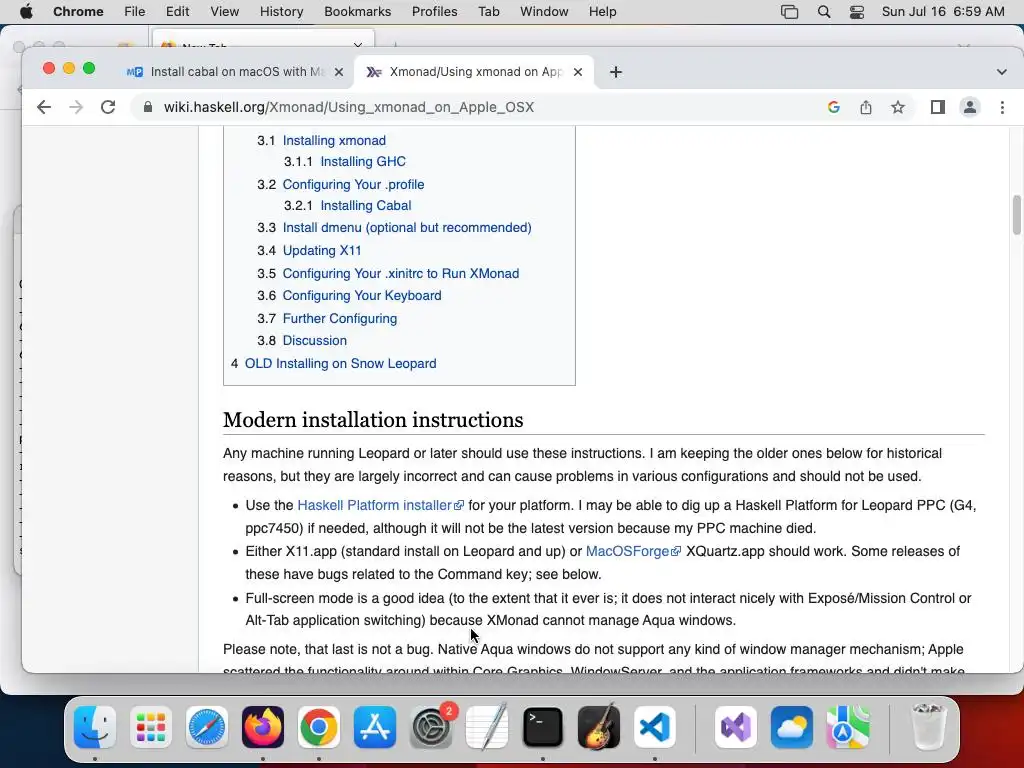Screen dimensions: 1024x768
Task: Open the Haskell Platform installer link
Action: click(x=381, y=505)
